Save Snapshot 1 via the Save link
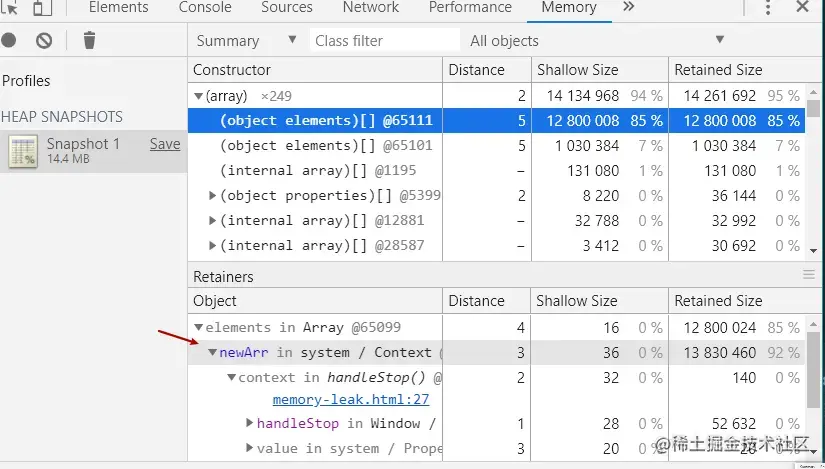Image resolution: width=825 pixels, height=469 pixels. point(165,144)
